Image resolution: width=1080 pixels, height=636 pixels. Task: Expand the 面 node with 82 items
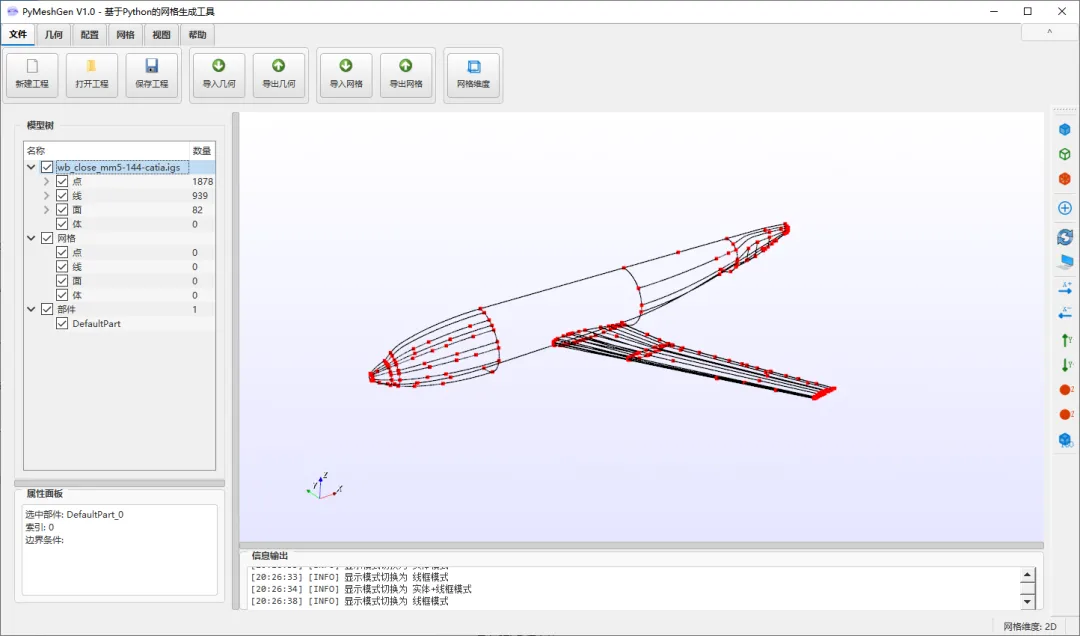click(x=46, y=209)
